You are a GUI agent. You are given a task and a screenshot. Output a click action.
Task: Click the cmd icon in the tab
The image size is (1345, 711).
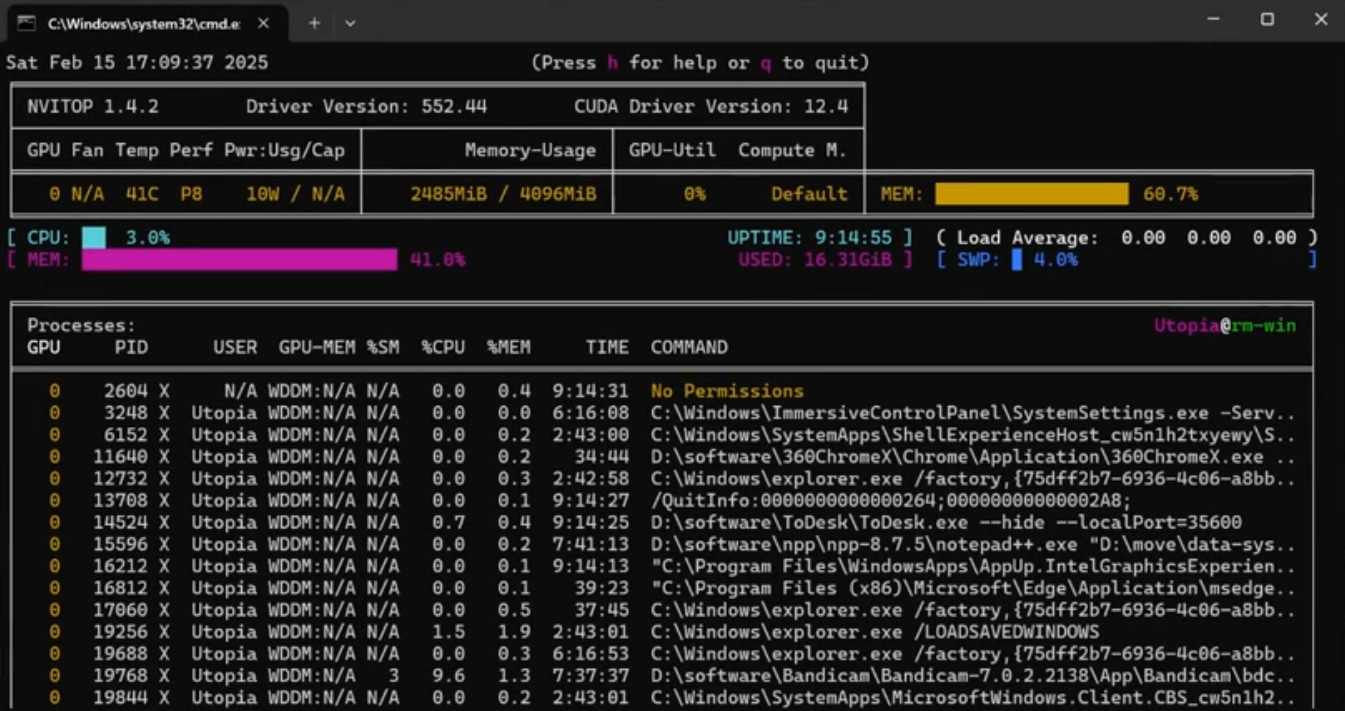27,23
